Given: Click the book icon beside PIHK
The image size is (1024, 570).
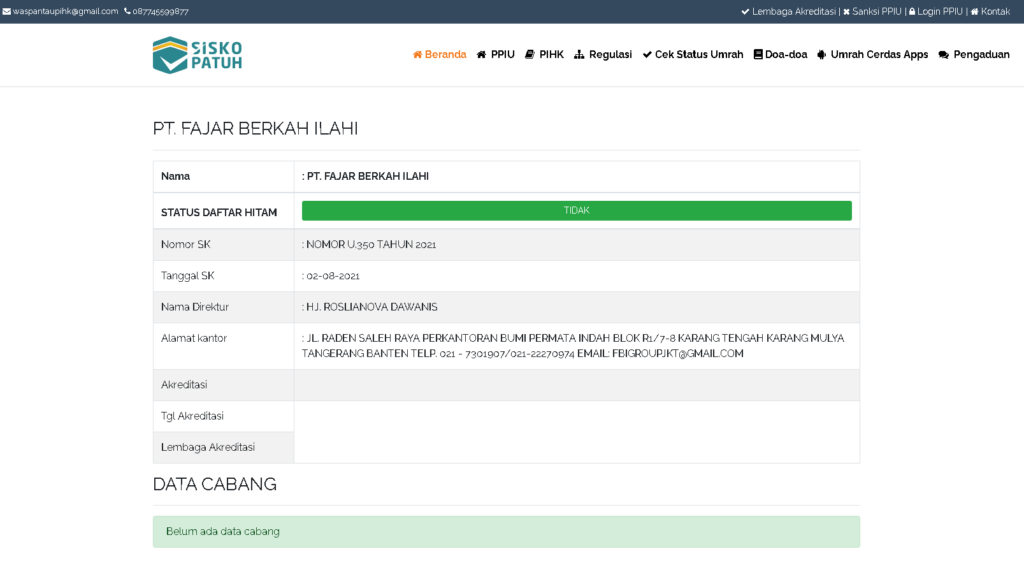Looking at the screenshot, I should click(x=529, y=55).
